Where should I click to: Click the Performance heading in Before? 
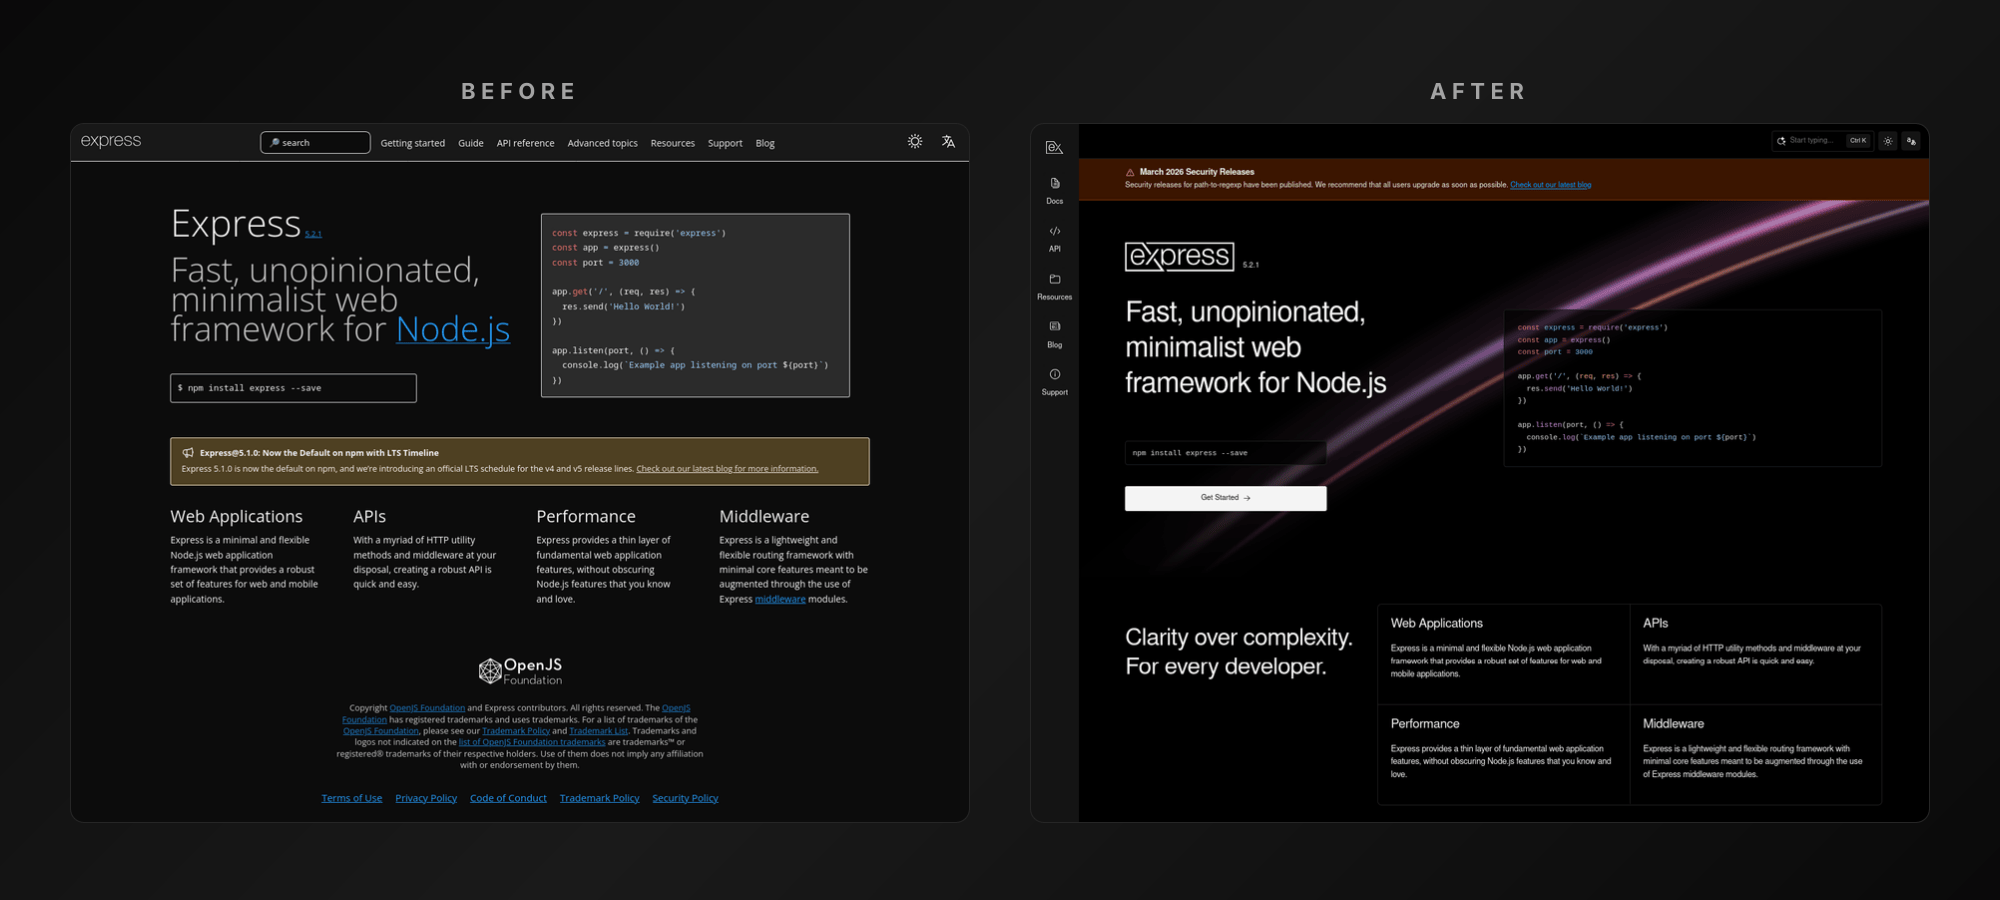point(586,516)
